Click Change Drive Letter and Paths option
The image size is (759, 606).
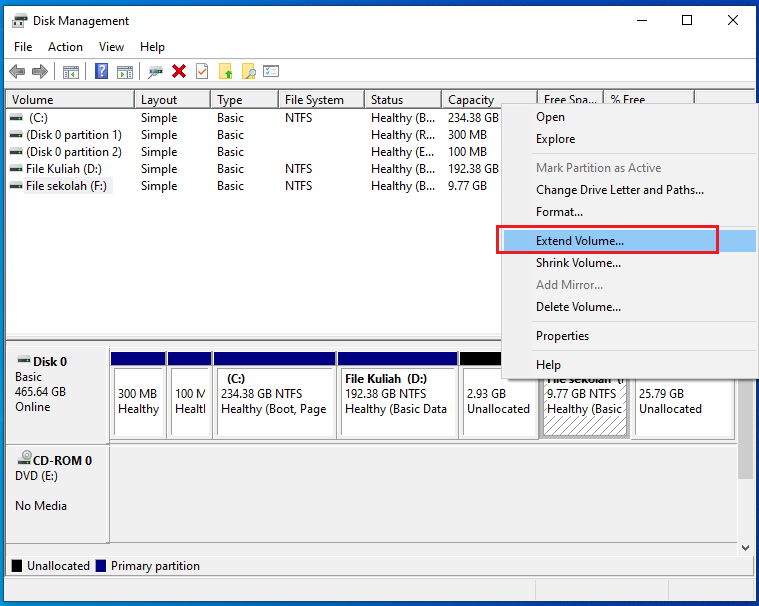click(x=619, y=190)
